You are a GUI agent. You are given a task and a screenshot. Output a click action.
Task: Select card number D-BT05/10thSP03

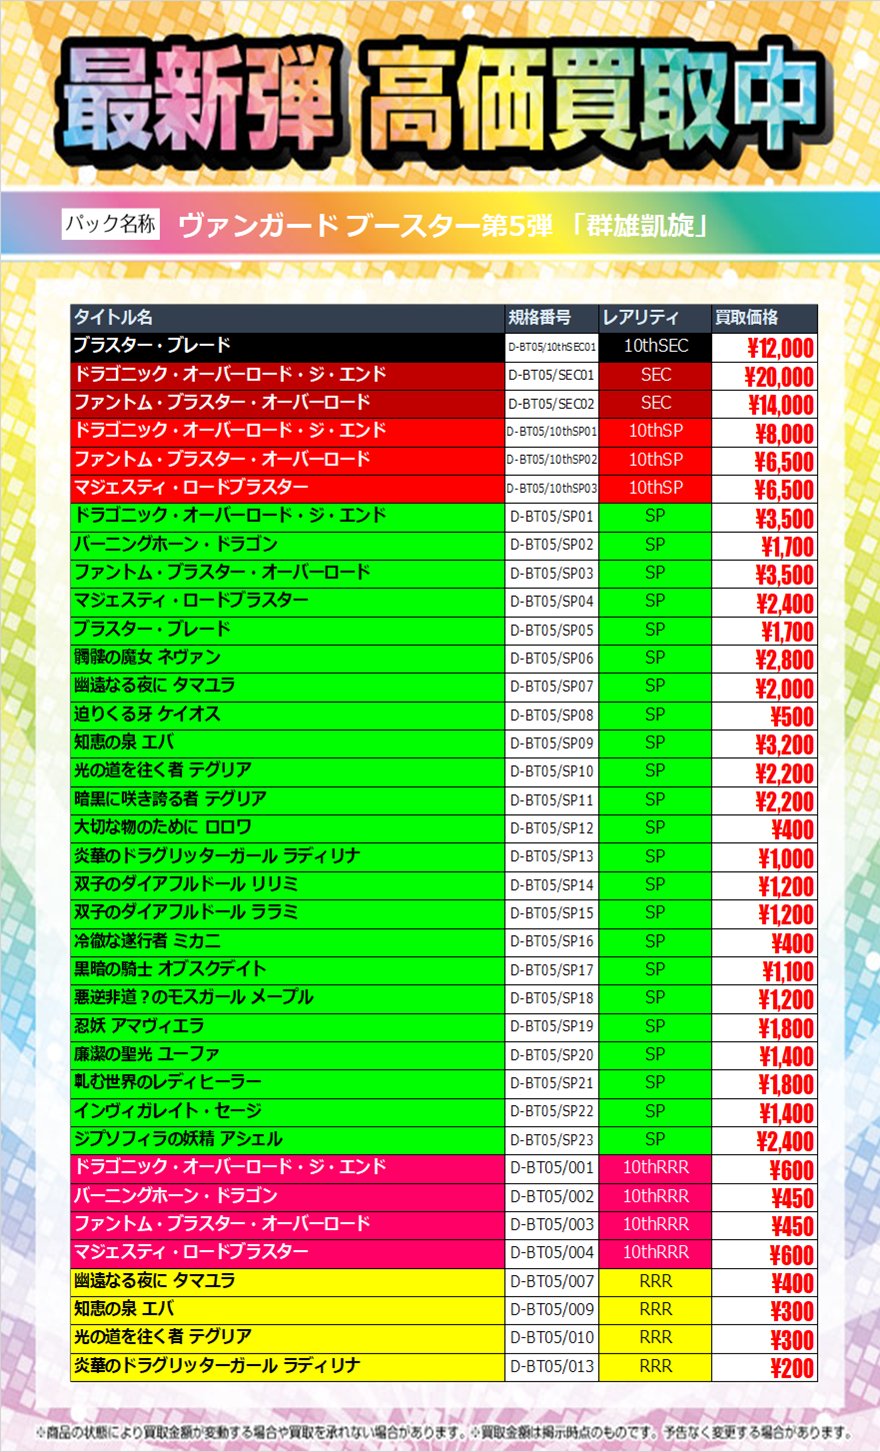point(552,488)
